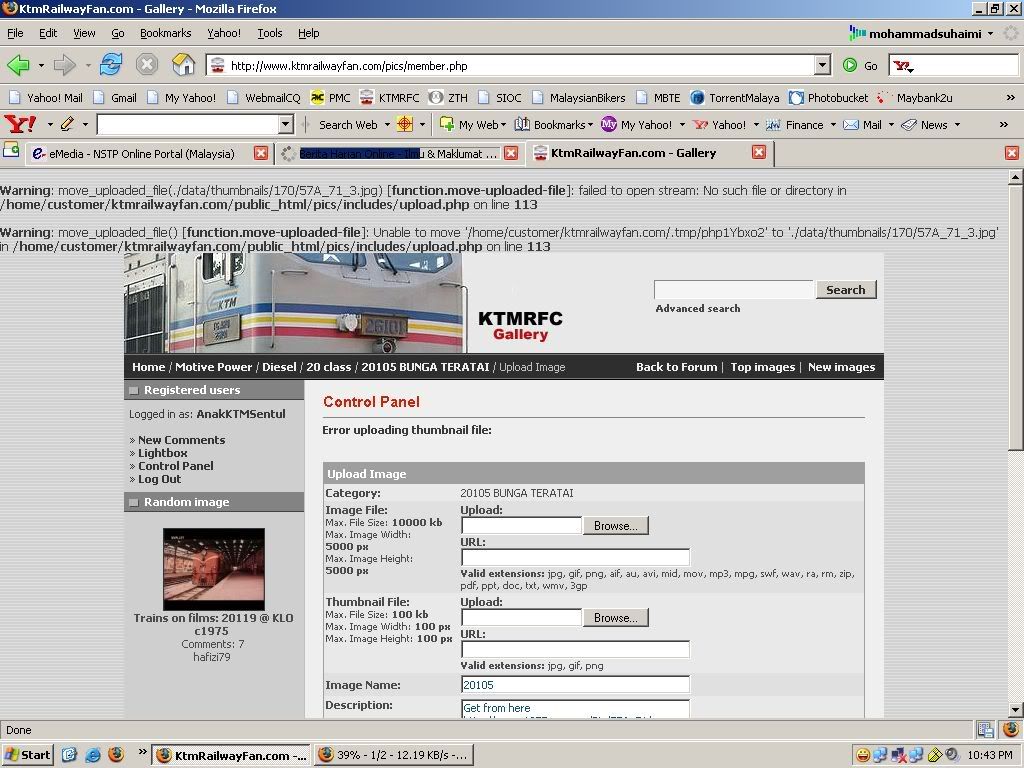The height and width of the screenshot is (768, 1024).
Task: Click Finance on the Yahoo toolbar
Action: point(795,125)
